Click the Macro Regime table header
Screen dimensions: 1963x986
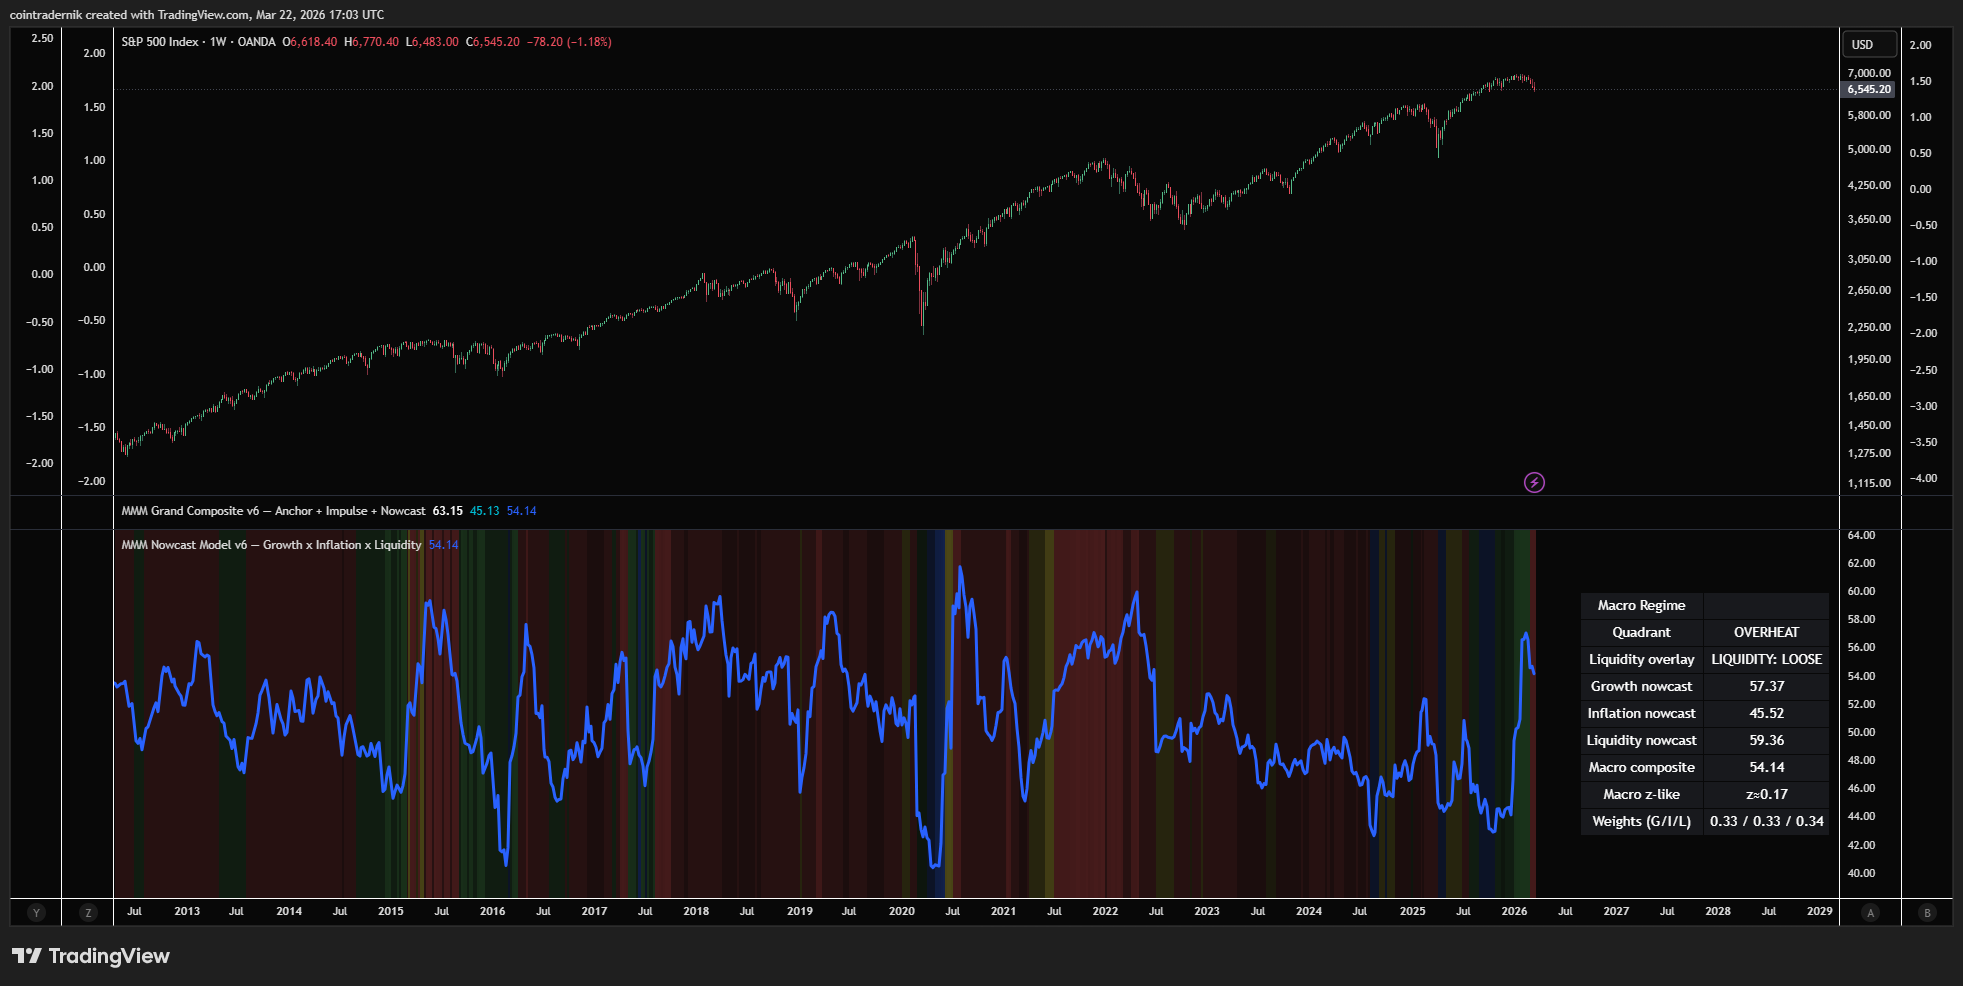tap(1641, 605)
